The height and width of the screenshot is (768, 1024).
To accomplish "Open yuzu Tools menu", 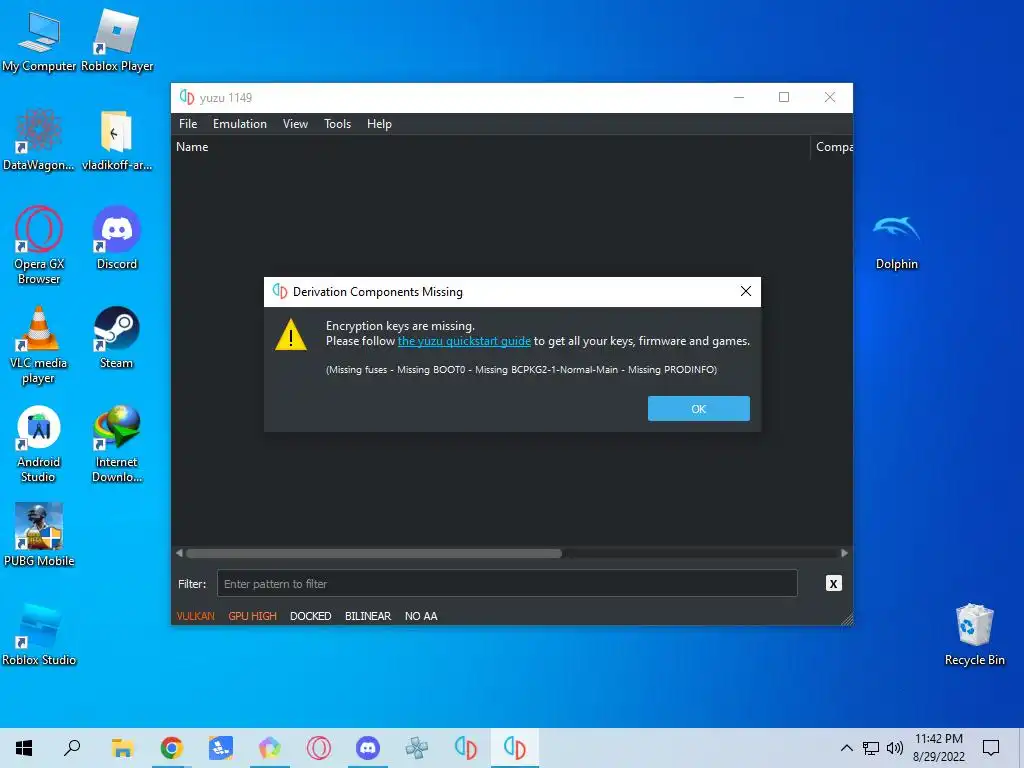I will pyautogui.click(x=338, y=124).
